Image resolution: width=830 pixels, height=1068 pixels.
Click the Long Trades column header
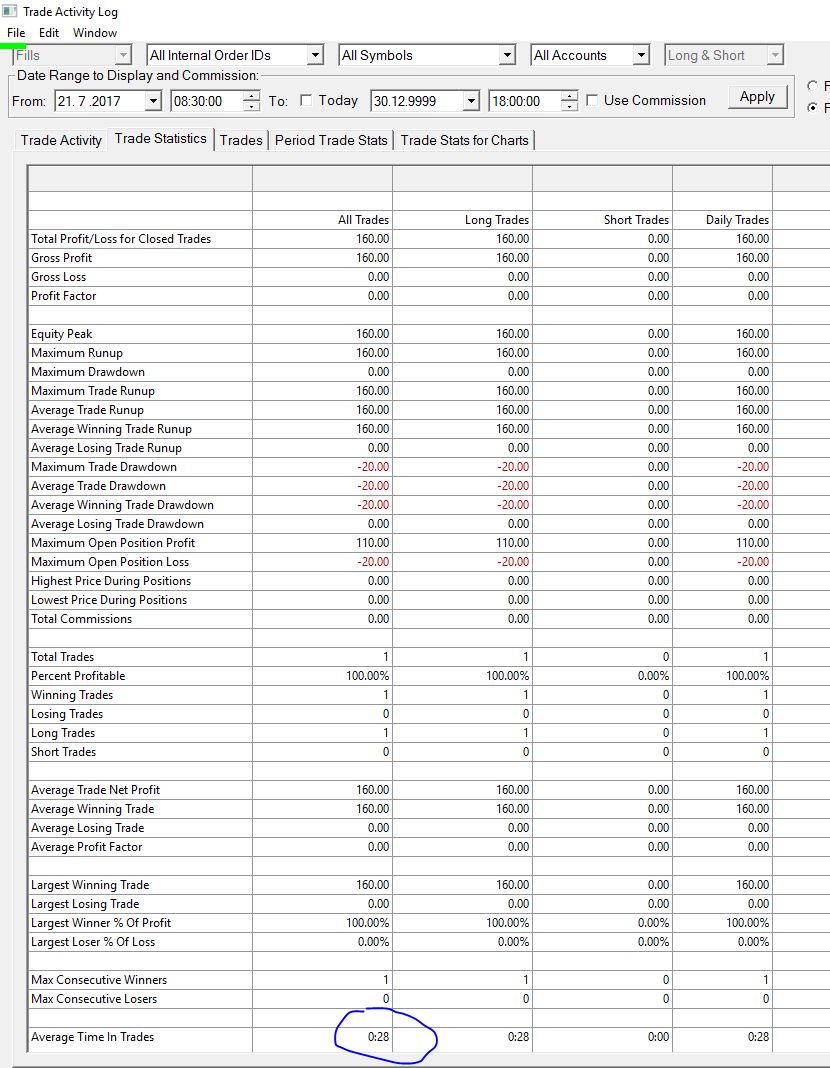[496, 220]
